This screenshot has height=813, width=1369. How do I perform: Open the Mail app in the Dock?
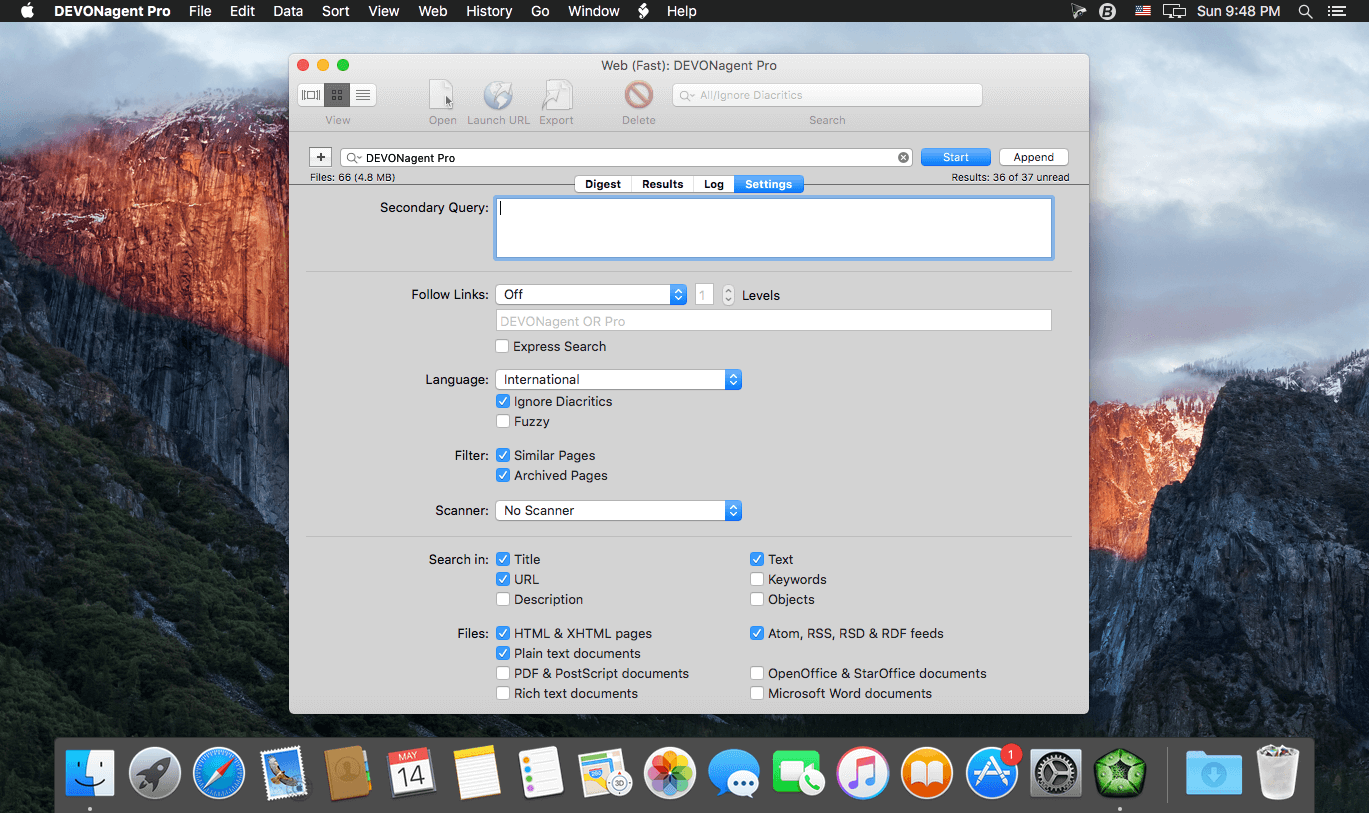tap(283, 773)
